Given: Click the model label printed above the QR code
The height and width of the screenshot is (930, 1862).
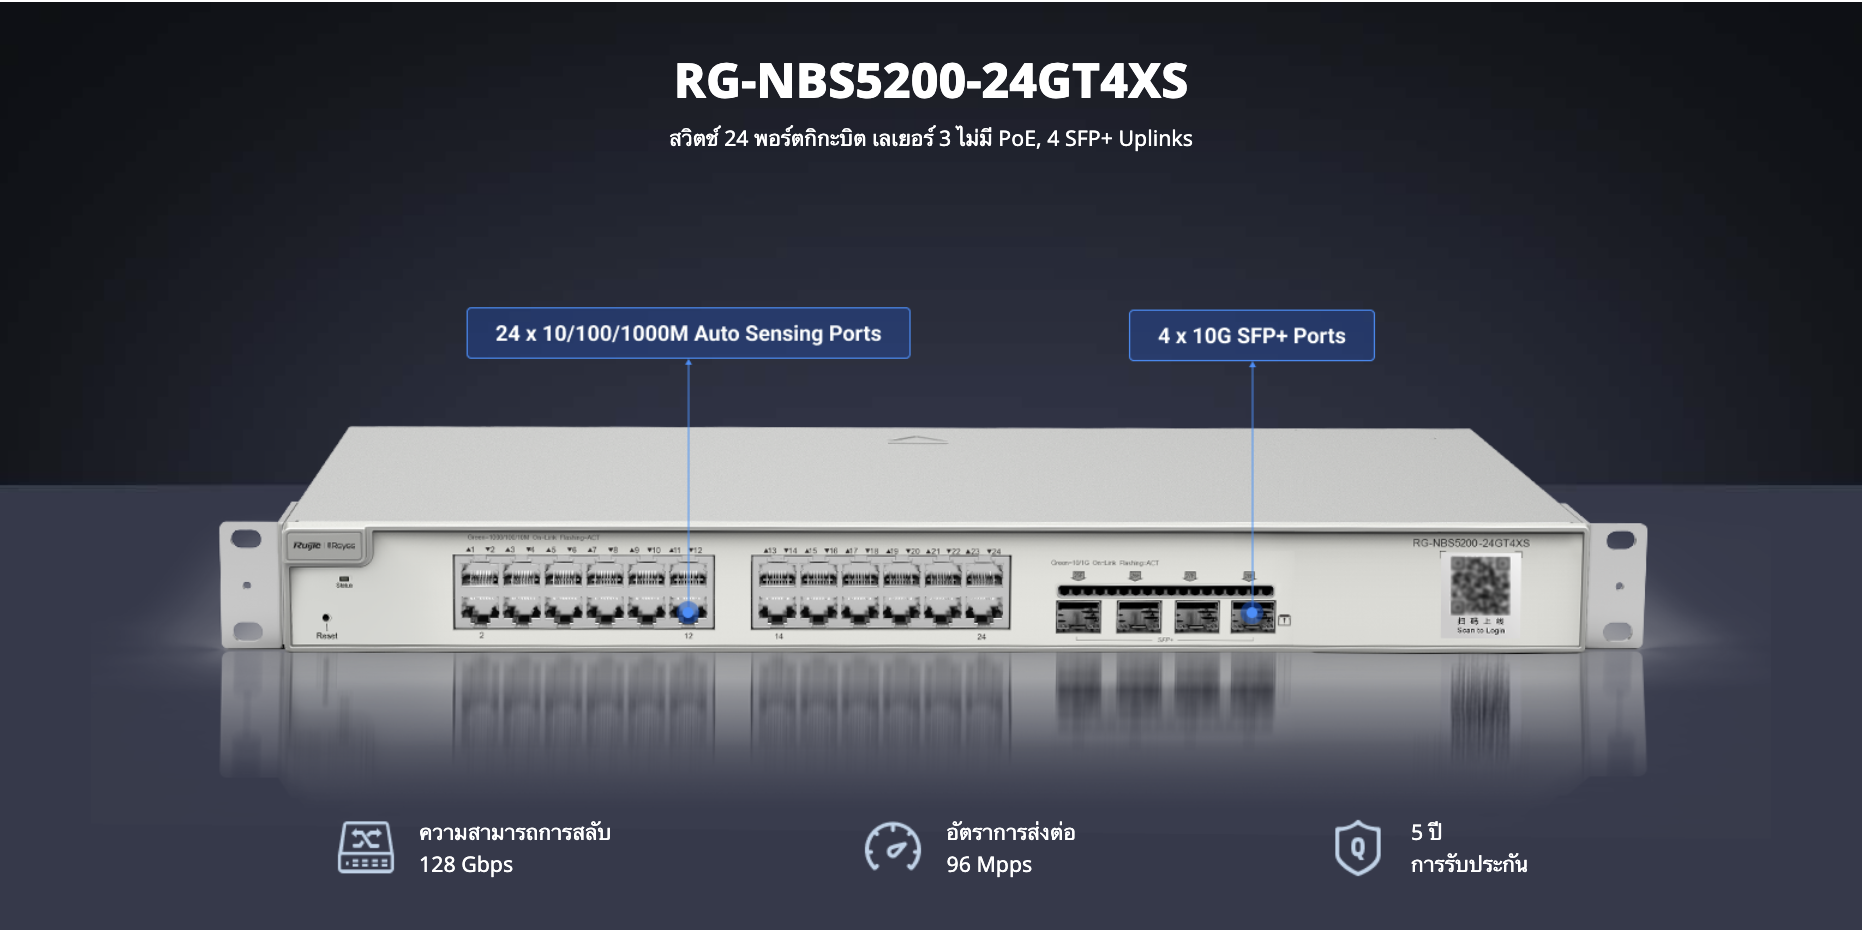Looking at the screenshot, I should coord(1470,543).
